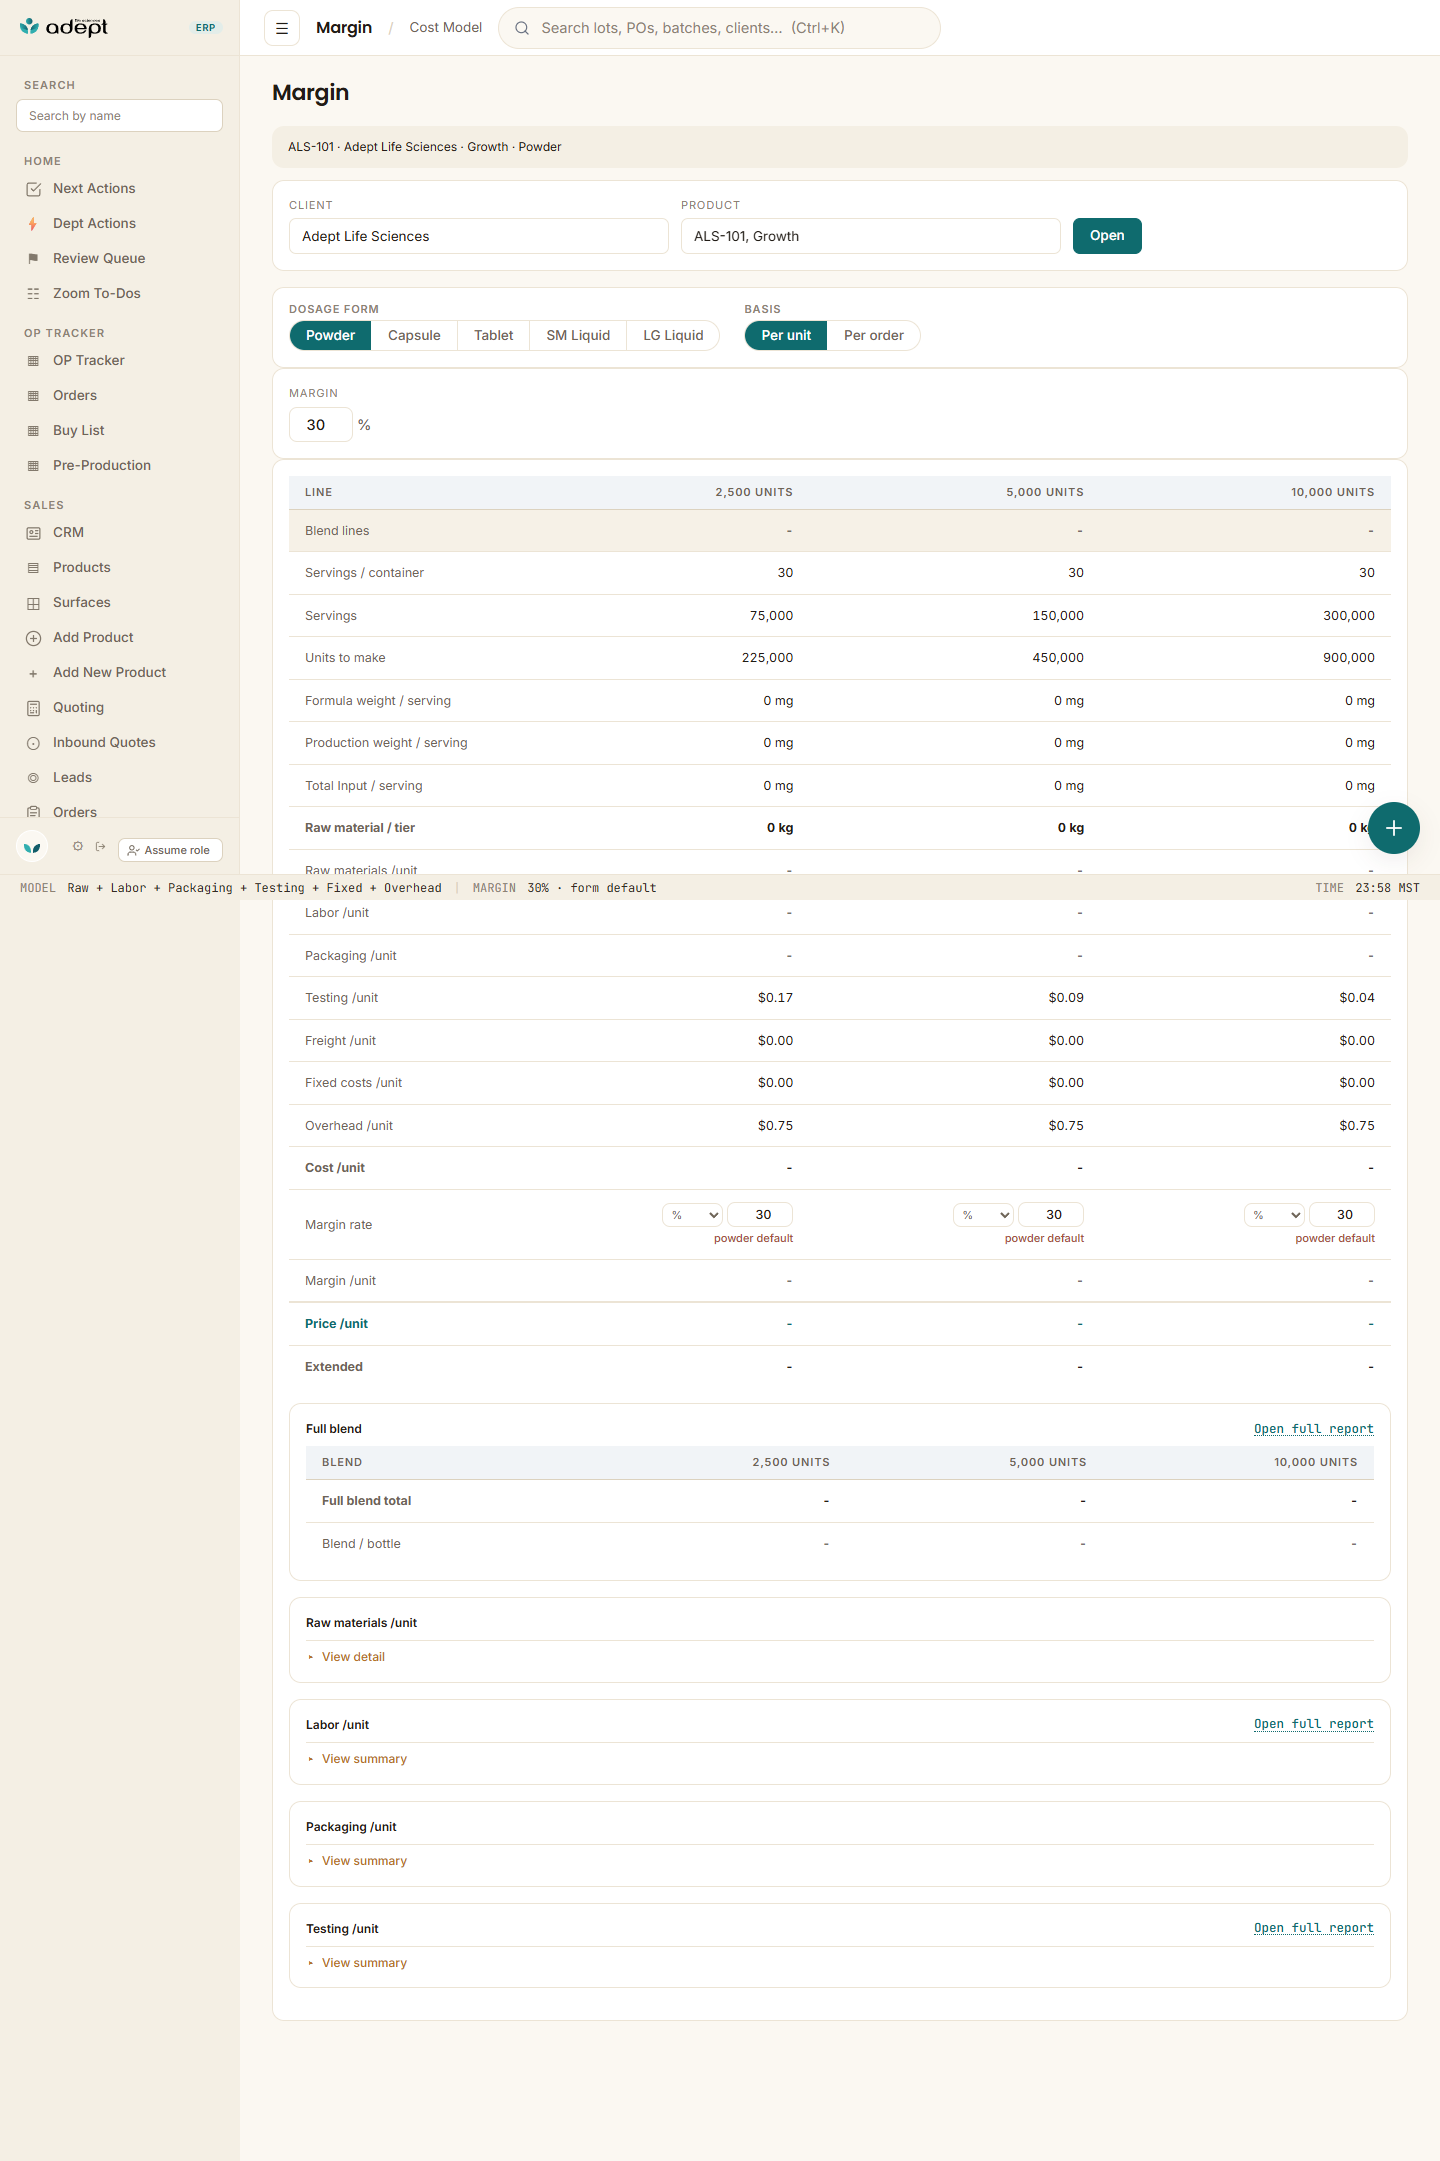Select the SM Liquid dosage form
Image resolution: width=1440 pixels, height=2161 pixels.
578,336
